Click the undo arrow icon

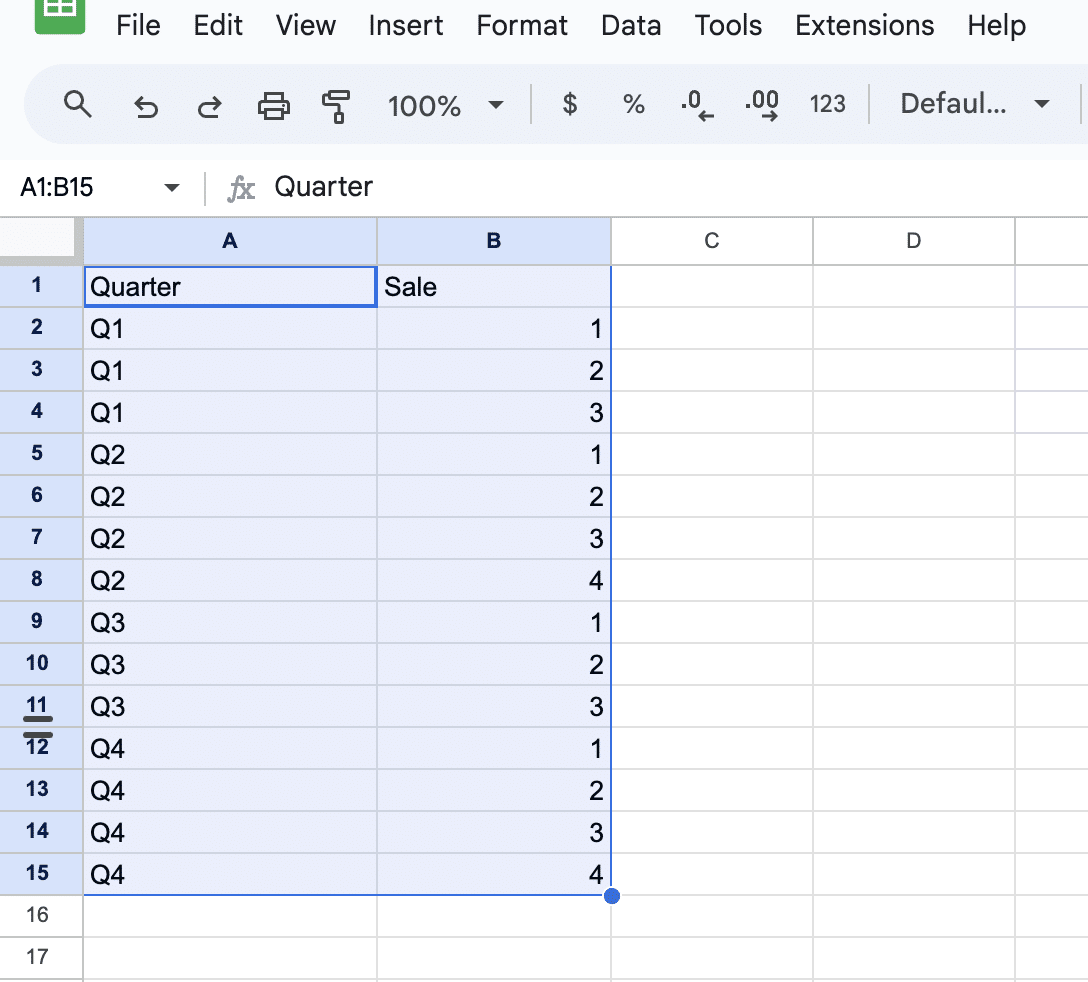pyautogui.click(x=146, y=105)
